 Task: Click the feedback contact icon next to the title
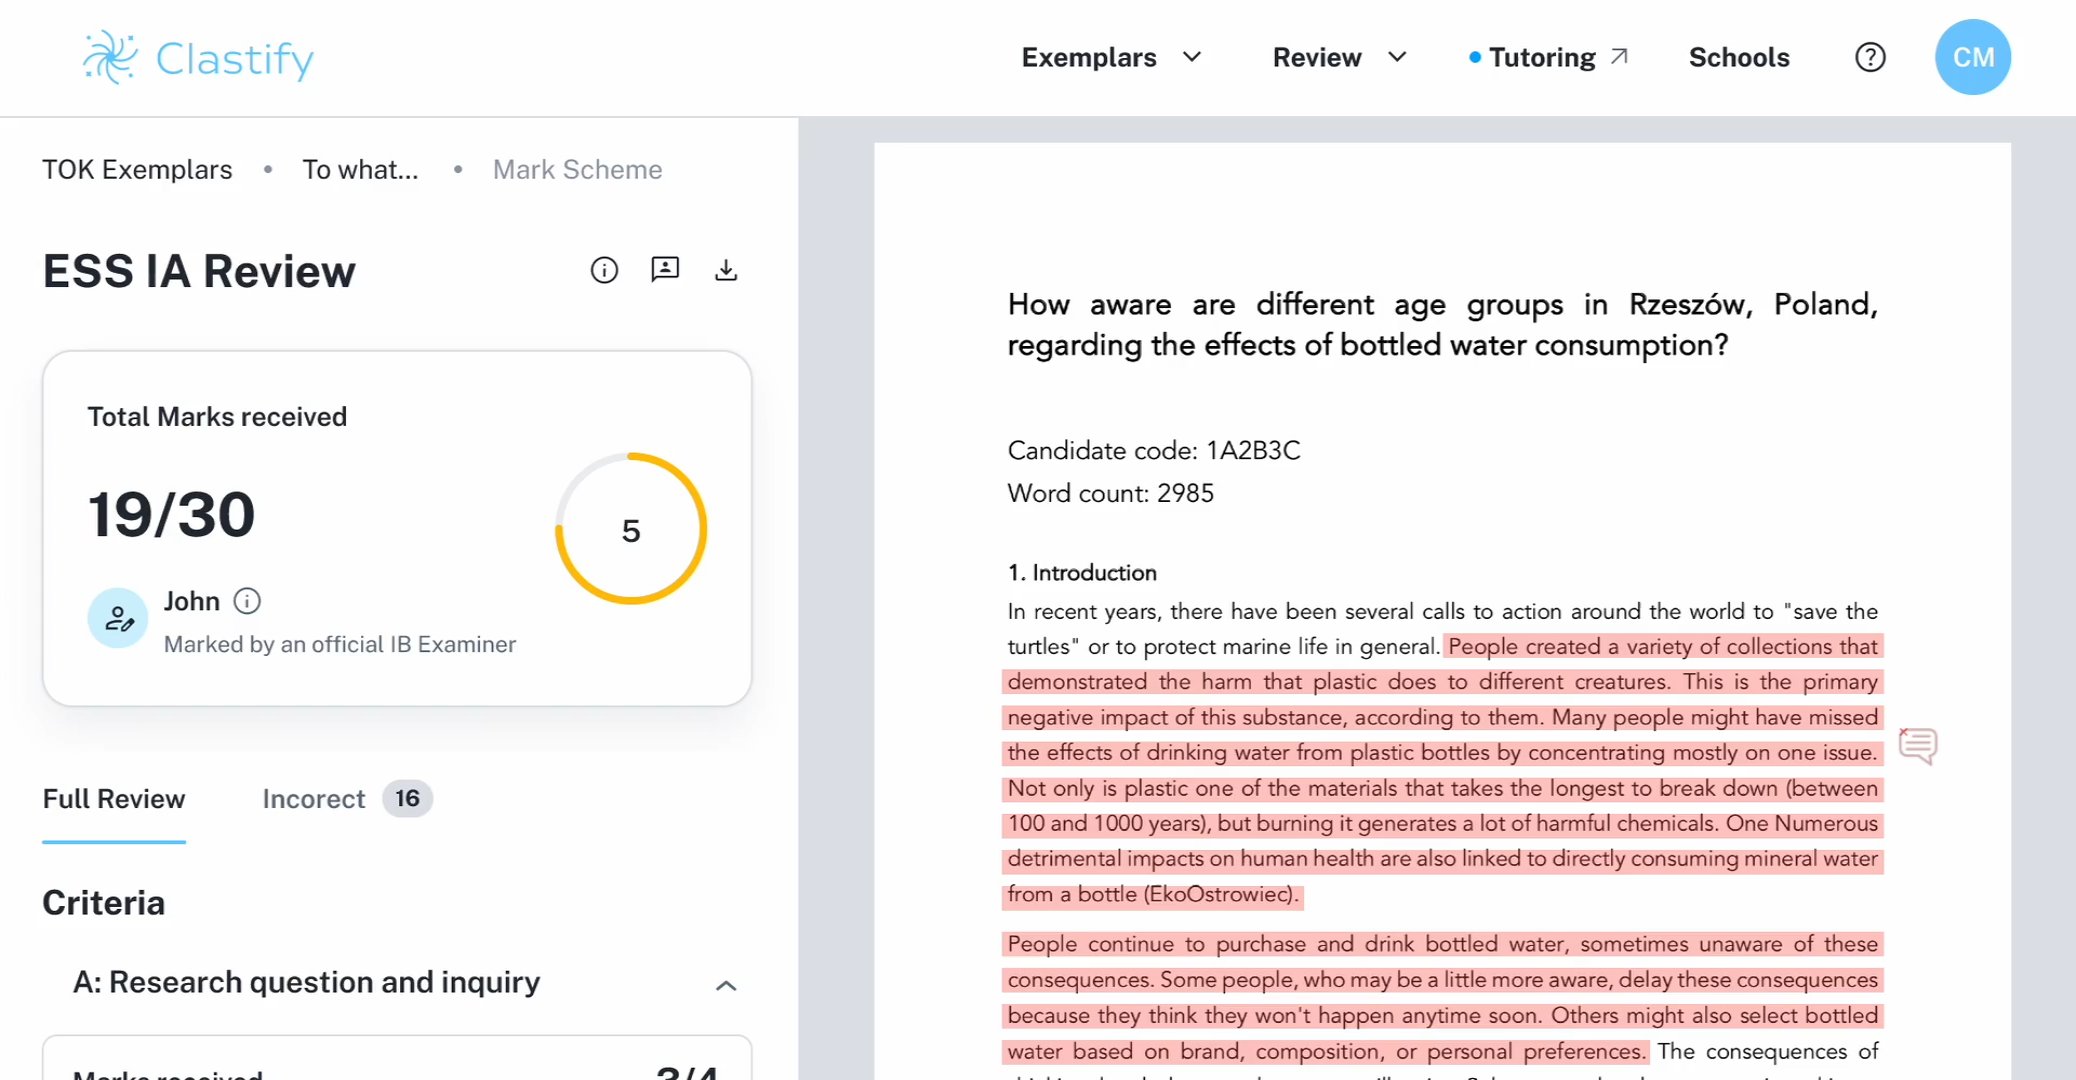click(665, 269)
